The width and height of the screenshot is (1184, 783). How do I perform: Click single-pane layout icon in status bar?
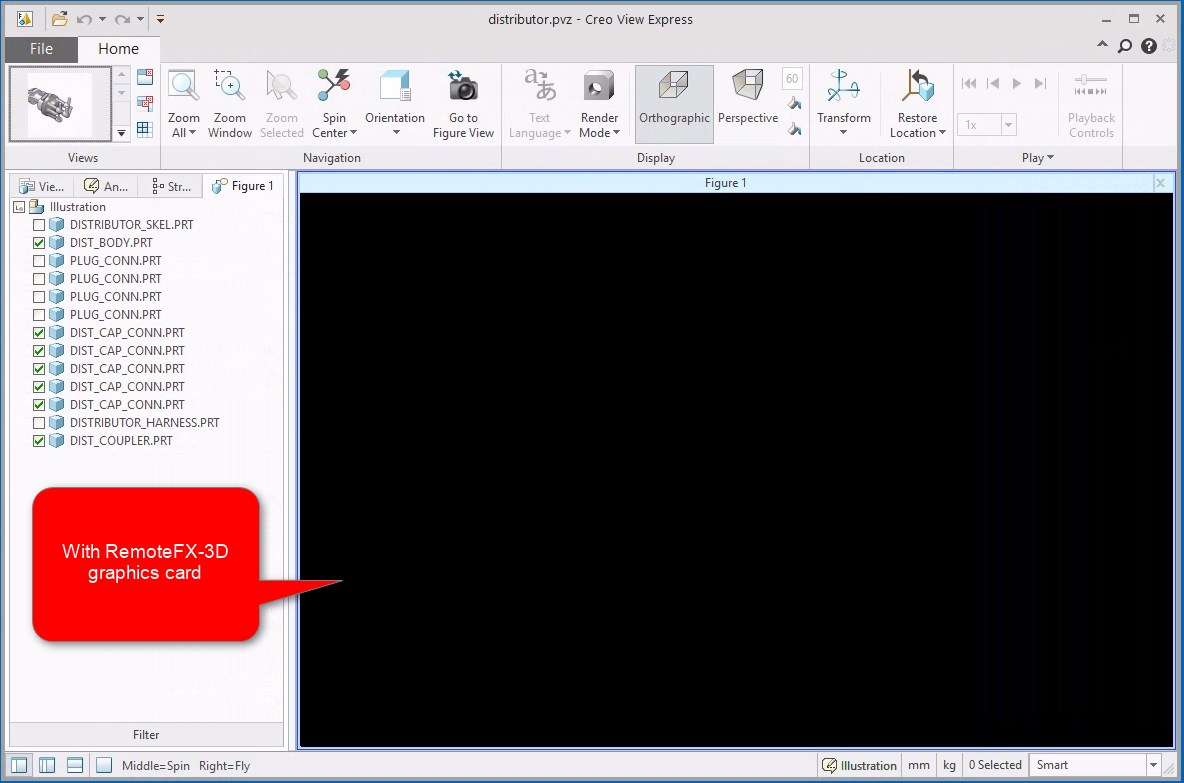click(104, 765)
